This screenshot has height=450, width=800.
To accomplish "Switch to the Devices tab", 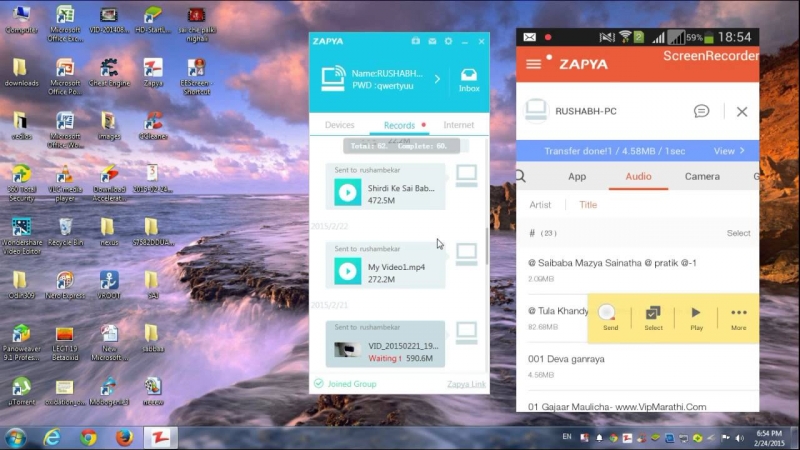I will (x=339, y=125).
